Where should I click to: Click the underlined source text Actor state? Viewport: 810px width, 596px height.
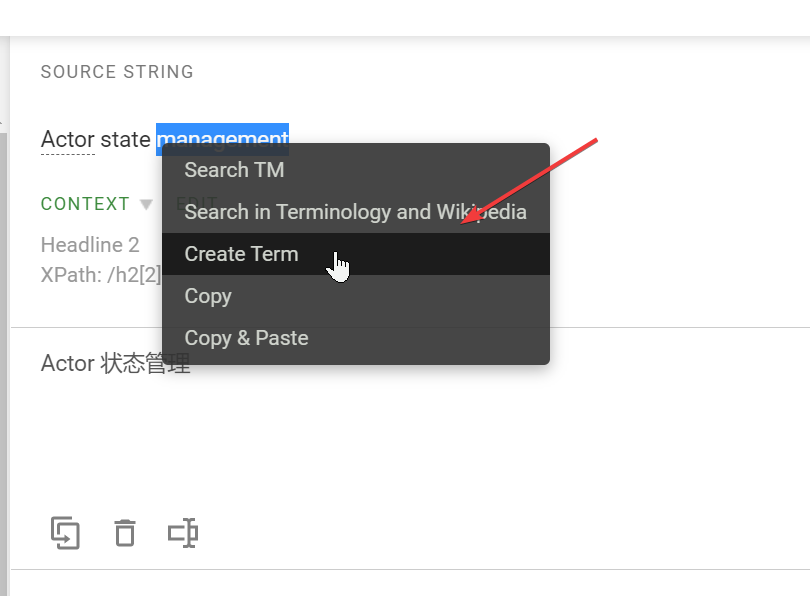click(x=95, y=140)
